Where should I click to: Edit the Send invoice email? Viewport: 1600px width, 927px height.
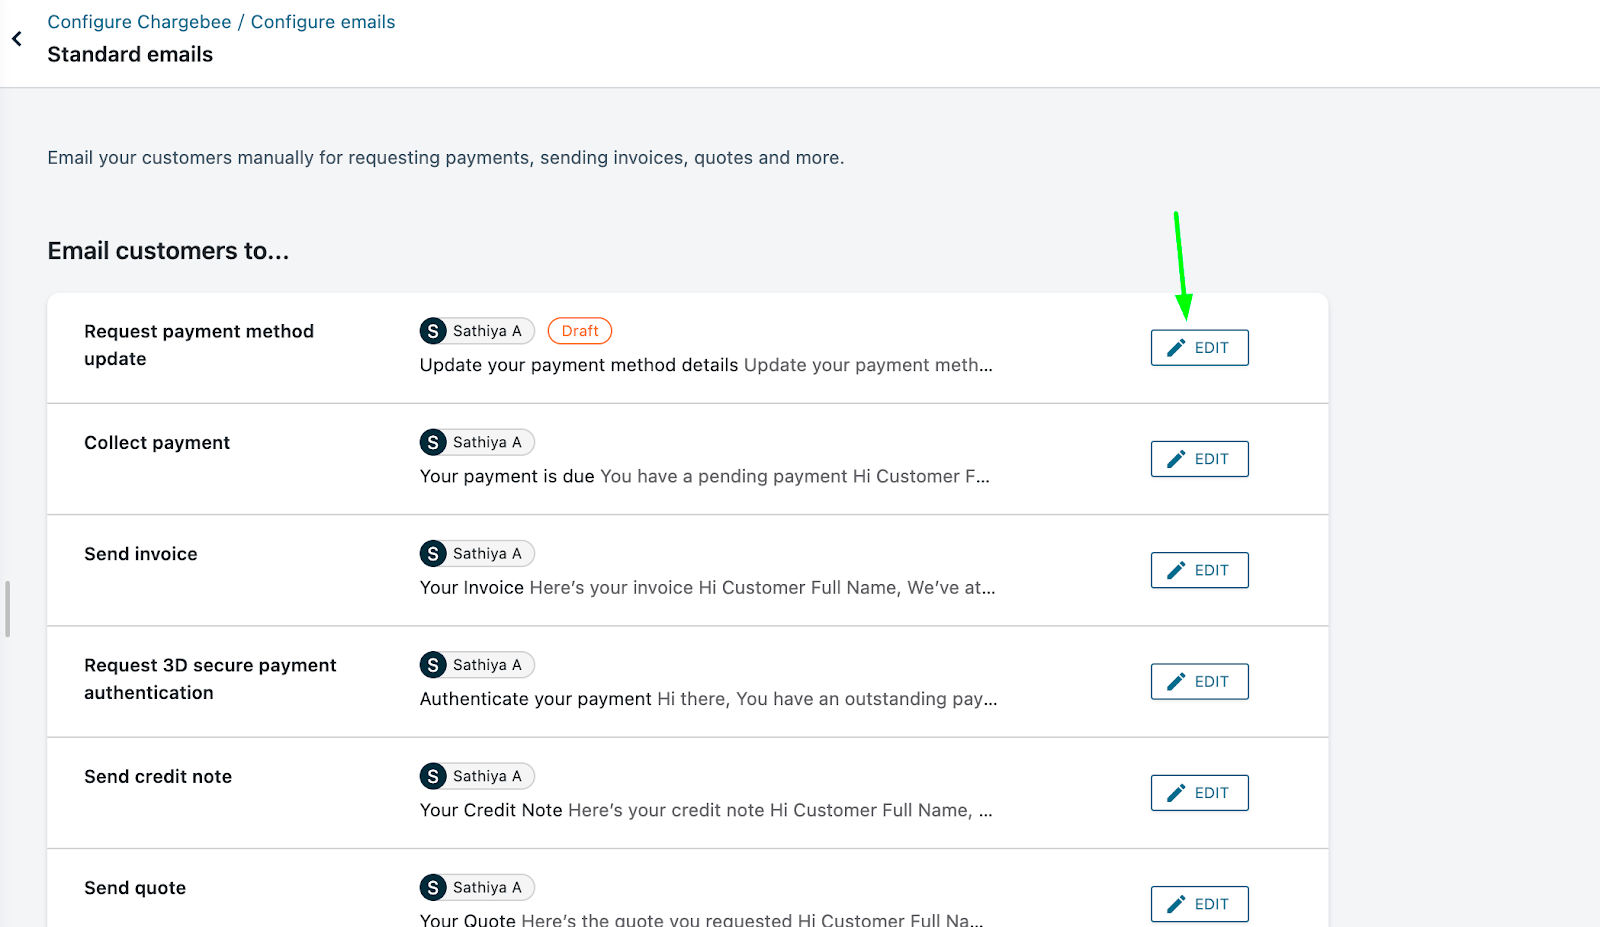(1199, 570)
